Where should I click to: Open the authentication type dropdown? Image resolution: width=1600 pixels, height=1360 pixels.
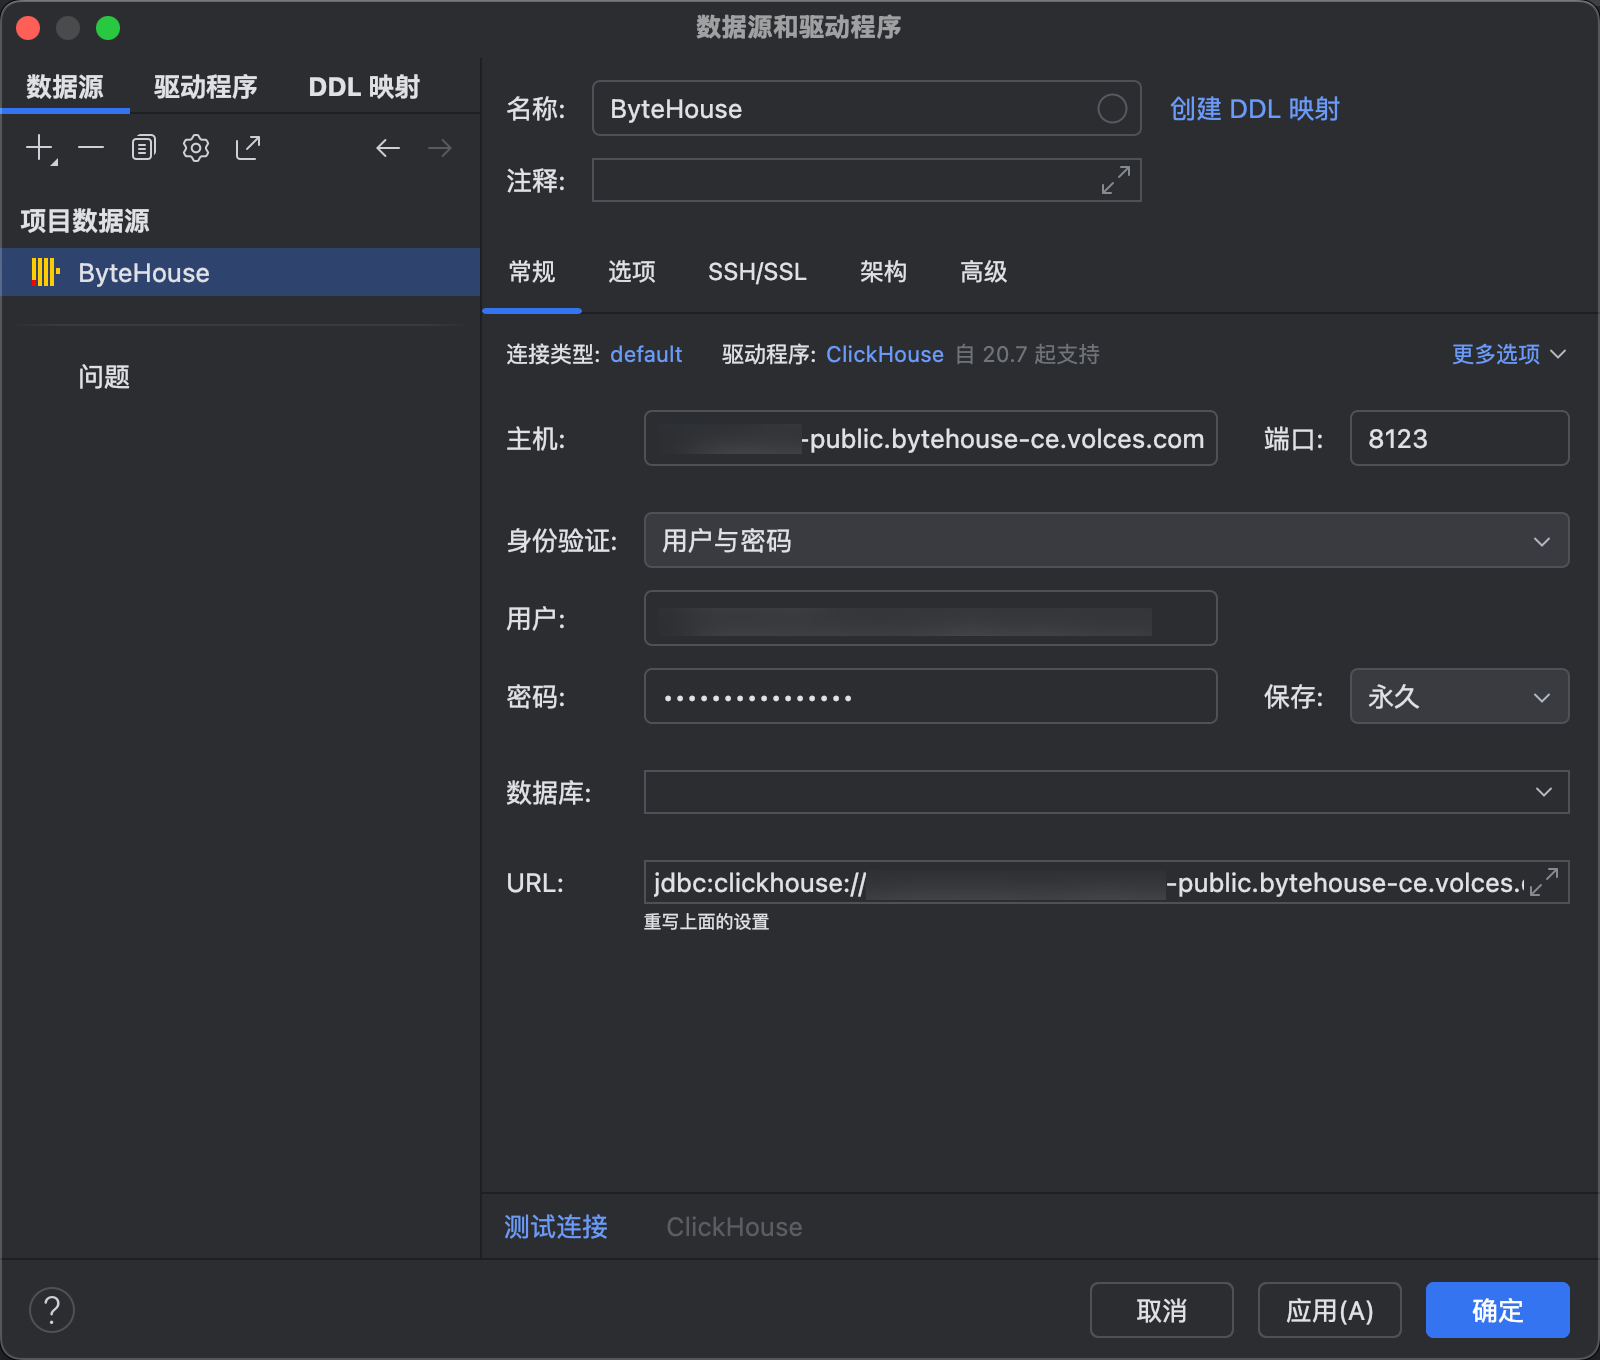1106,541
